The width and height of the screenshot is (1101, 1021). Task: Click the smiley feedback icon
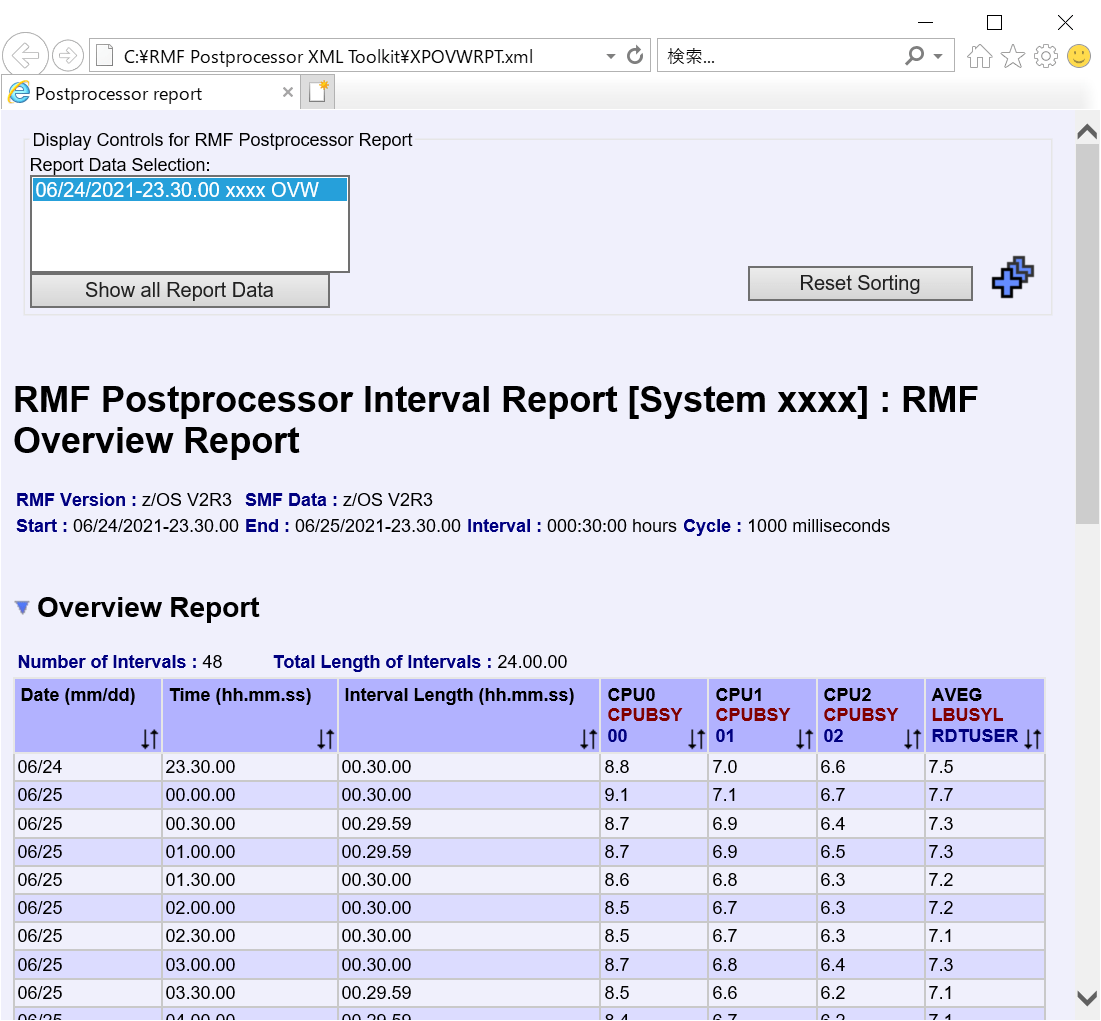(1079, 56)
